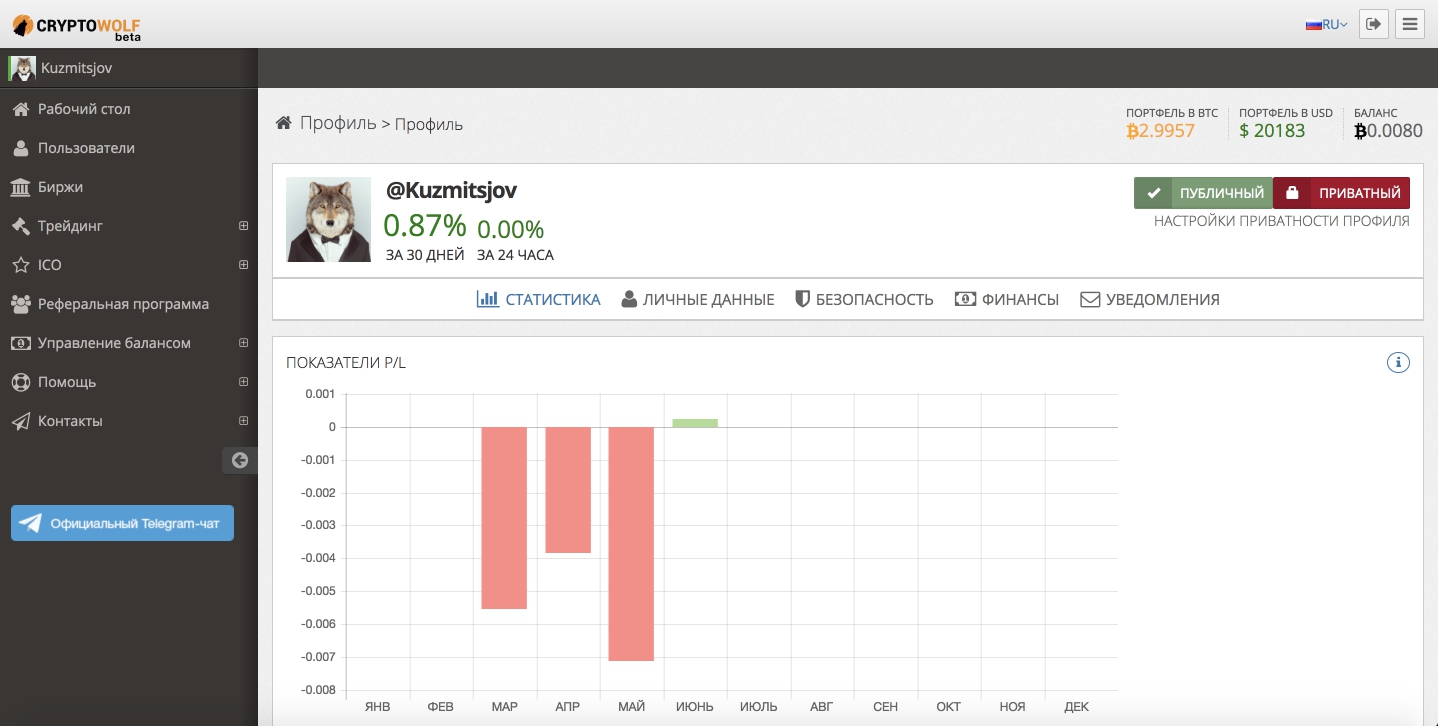Click the home icon in breadcrumb

(x=284, y=123)
